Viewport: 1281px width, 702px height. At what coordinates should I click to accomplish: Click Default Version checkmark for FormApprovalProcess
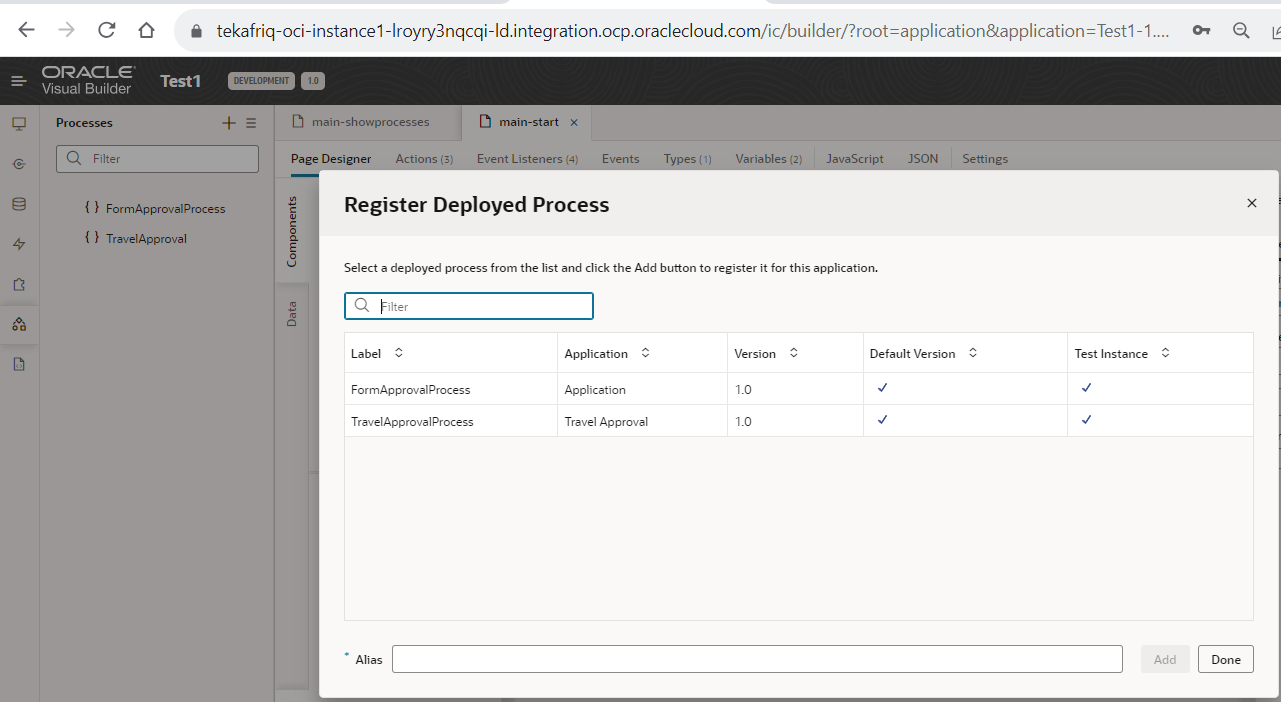[x=882, y=388]
